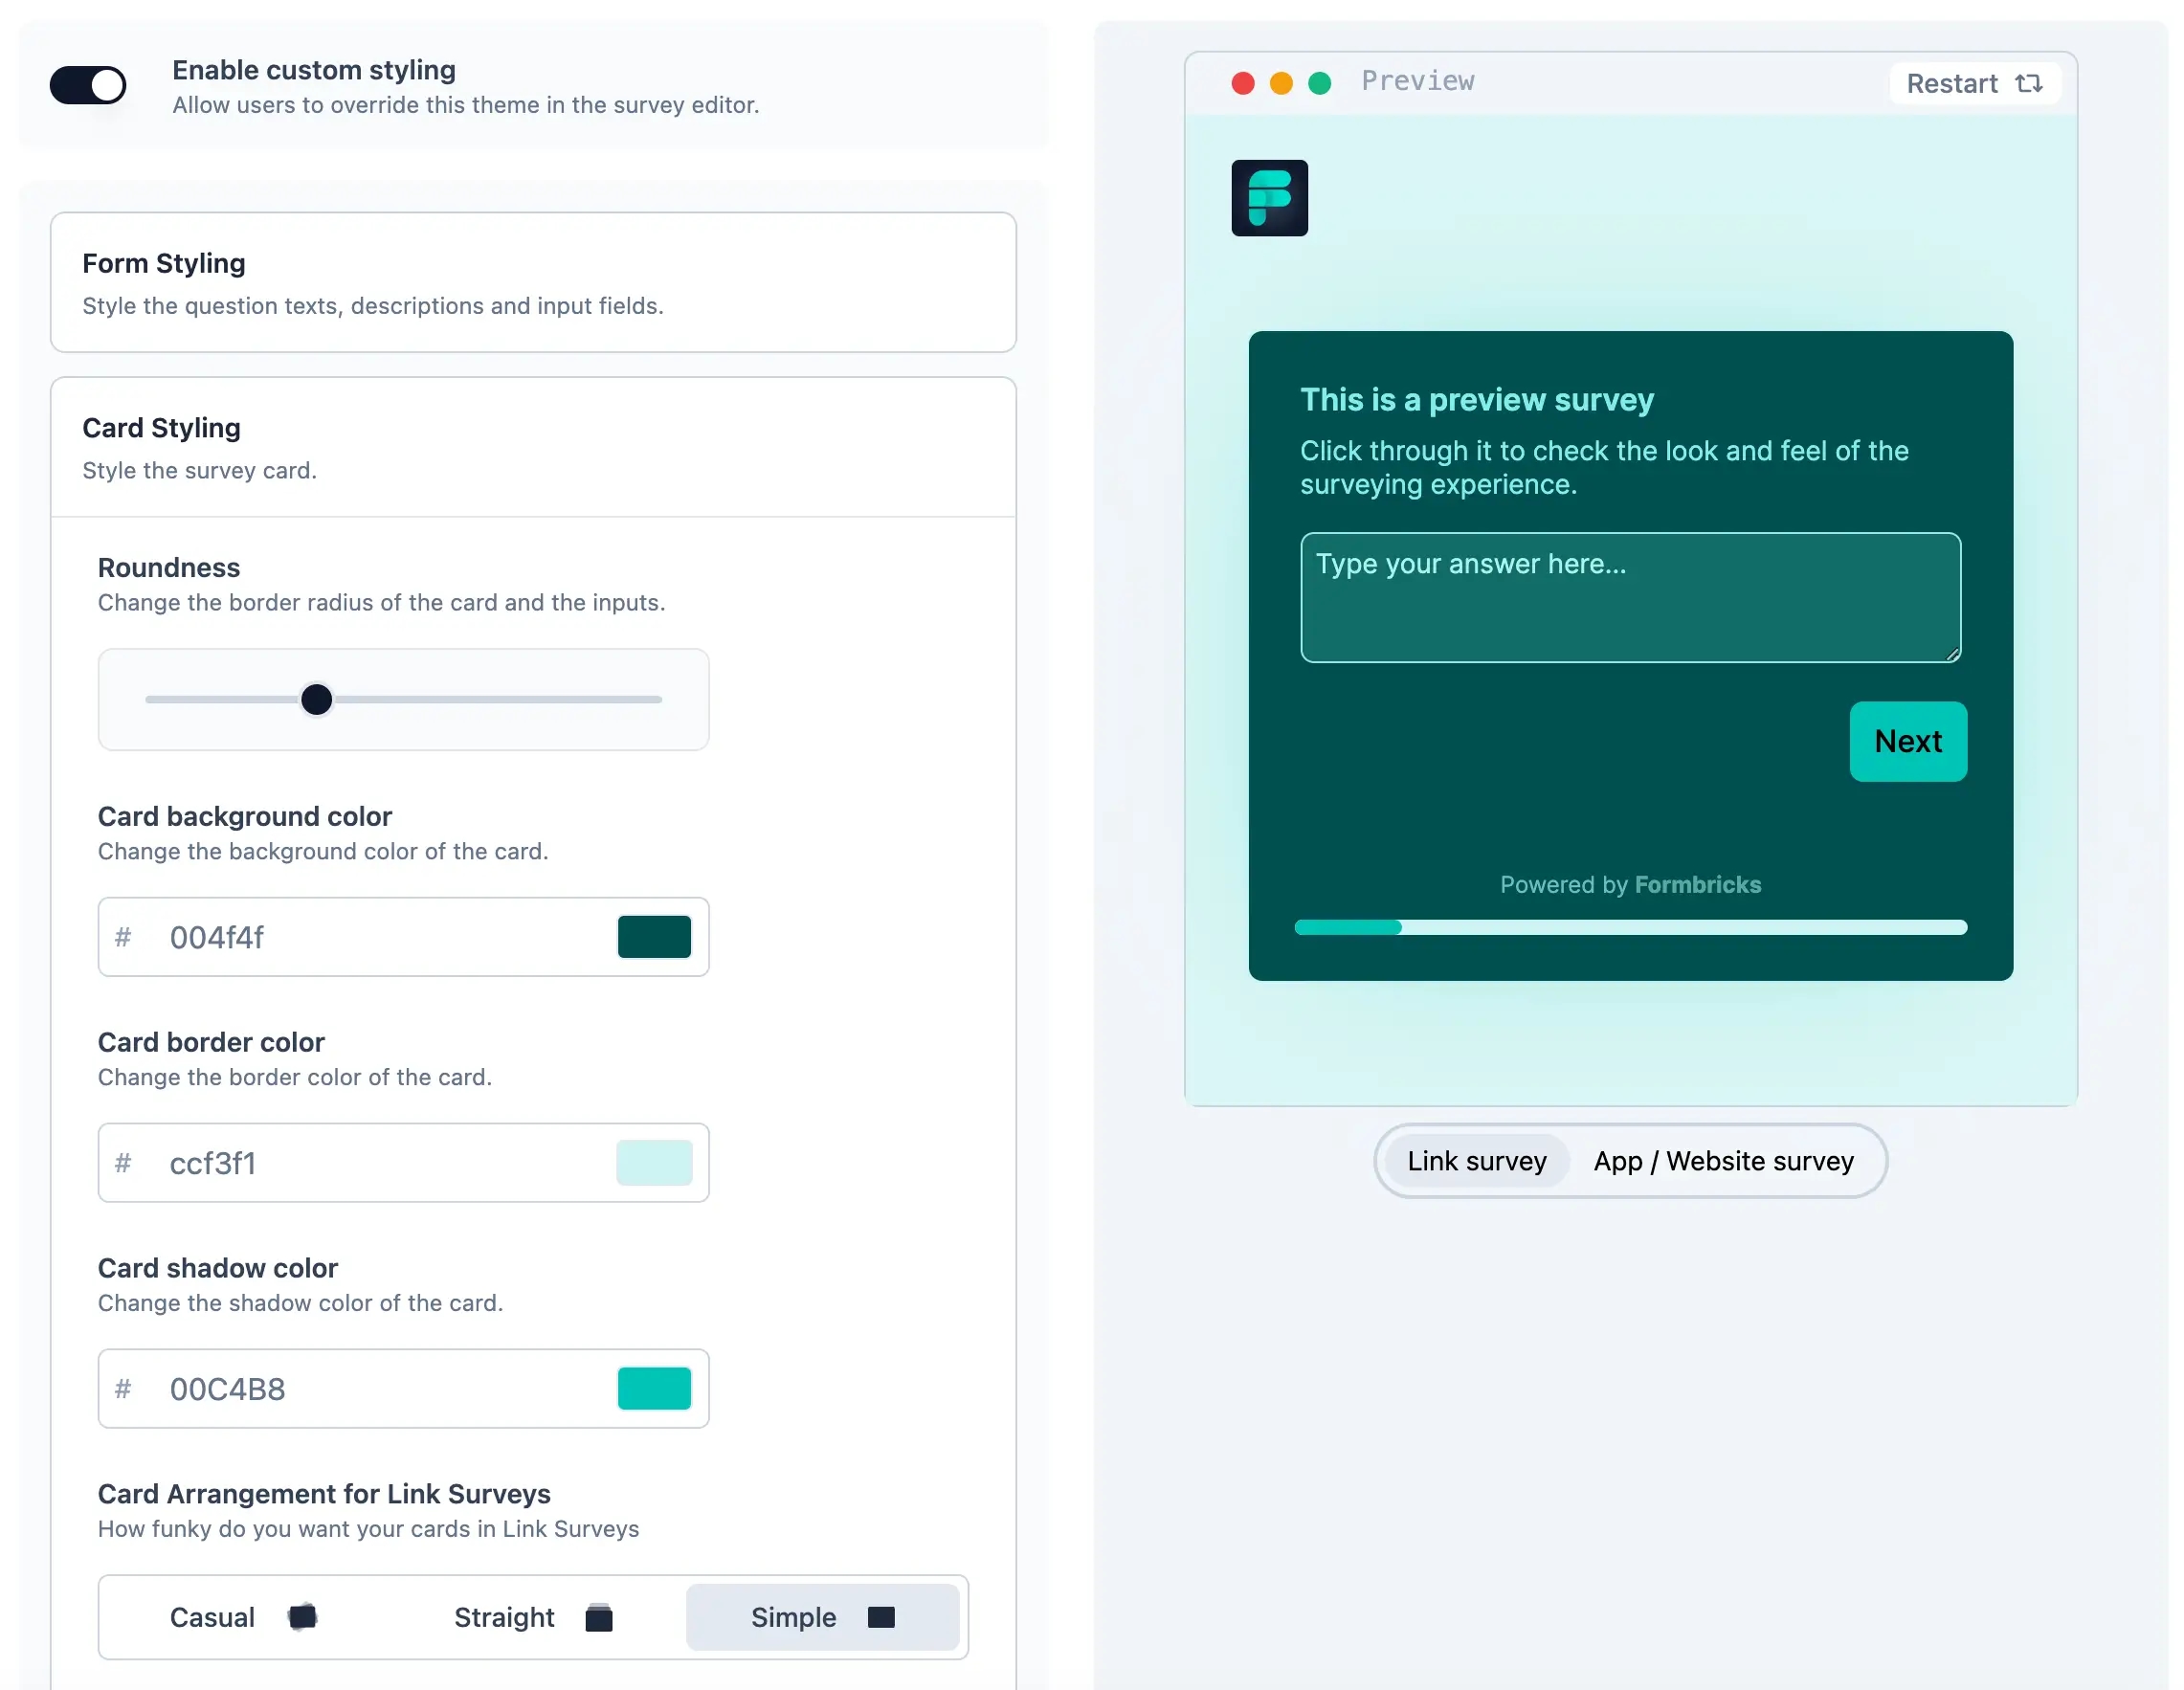The height and width of the screenshot is (1690, 2184).
Task: Open card shadow color picker
Action: tap(653, 1389)
